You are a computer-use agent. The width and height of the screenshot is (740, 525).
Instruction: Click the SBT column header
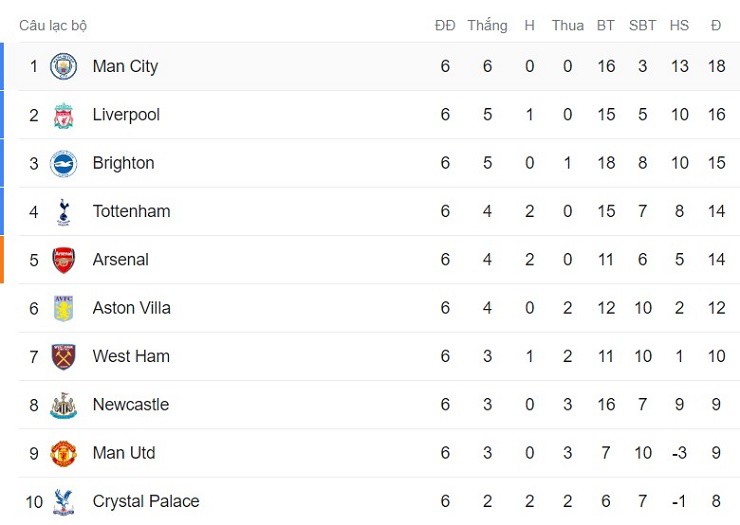(x=642, y=25)
